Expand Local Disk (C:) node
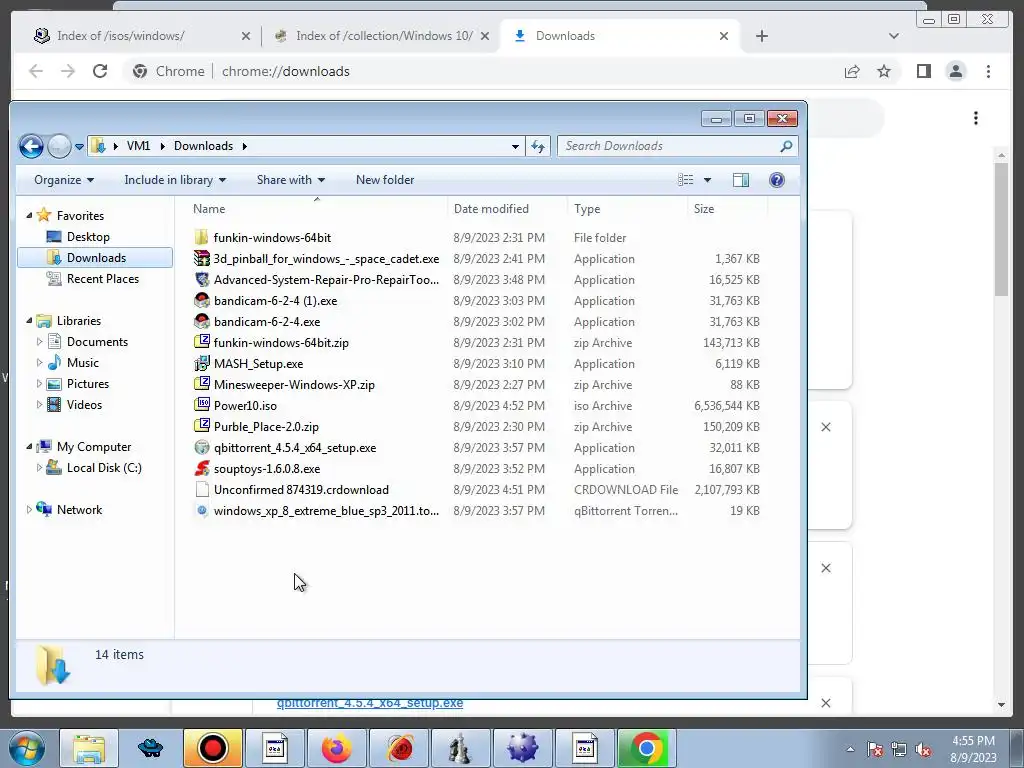Screen dimensions: 1024x768 click(x=39, y=468)
